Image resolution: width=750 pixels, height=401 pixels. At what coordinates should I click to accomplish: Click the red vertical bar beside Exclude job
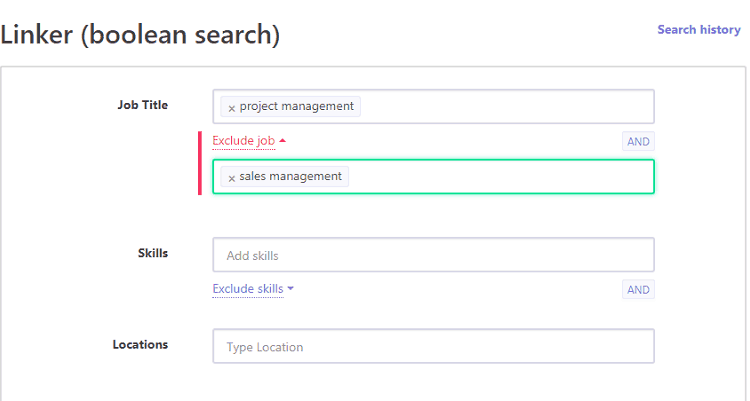pyautogui.click(x=200, y=163)
